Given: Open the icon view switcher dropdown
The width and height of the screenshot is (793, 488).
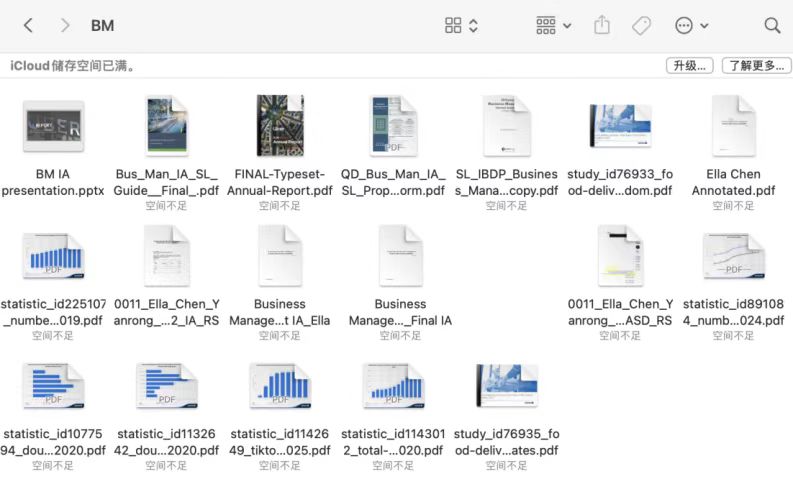Looking at the screenshot, I should pyautogui.click(x=461, y=25).
